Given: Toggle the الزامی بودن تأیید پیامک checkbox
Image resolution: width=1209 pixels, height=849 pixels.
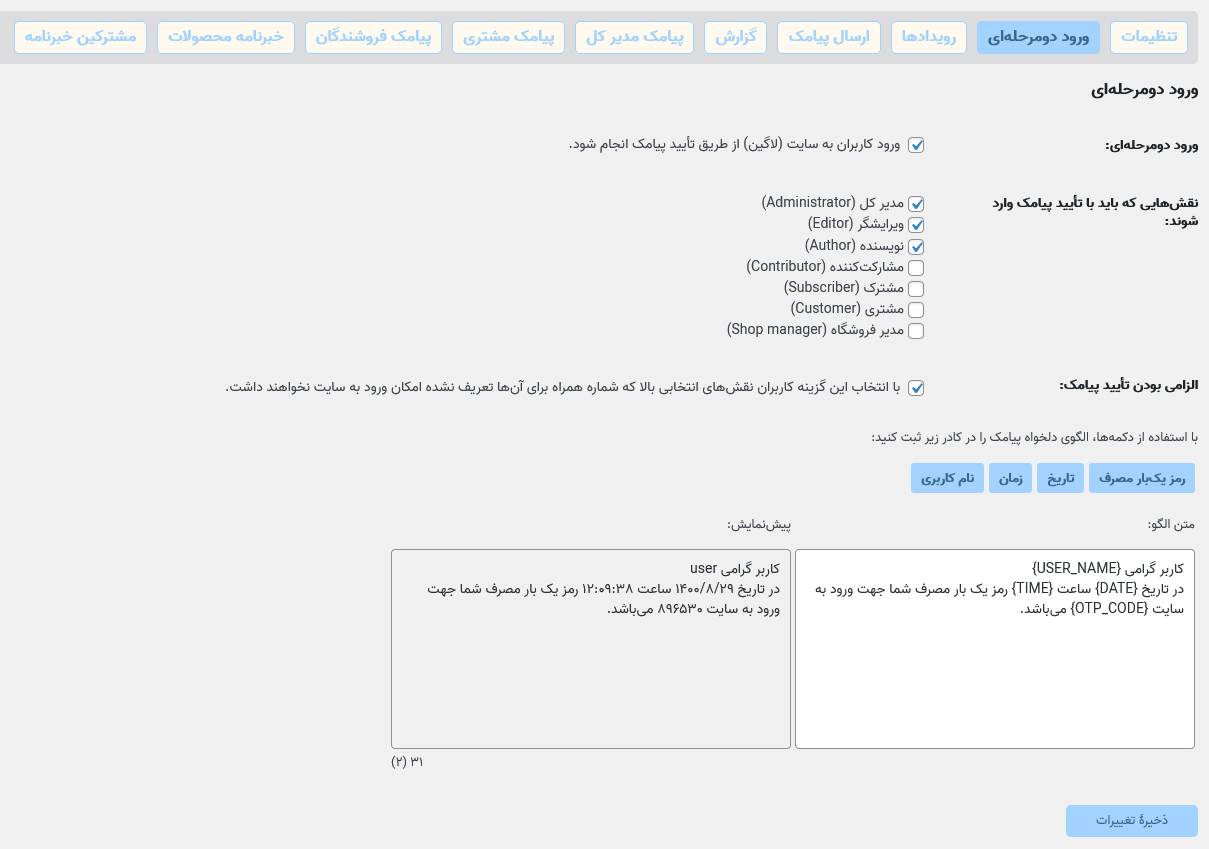Looking at the screenshot, I should click(x=916, y=388).
